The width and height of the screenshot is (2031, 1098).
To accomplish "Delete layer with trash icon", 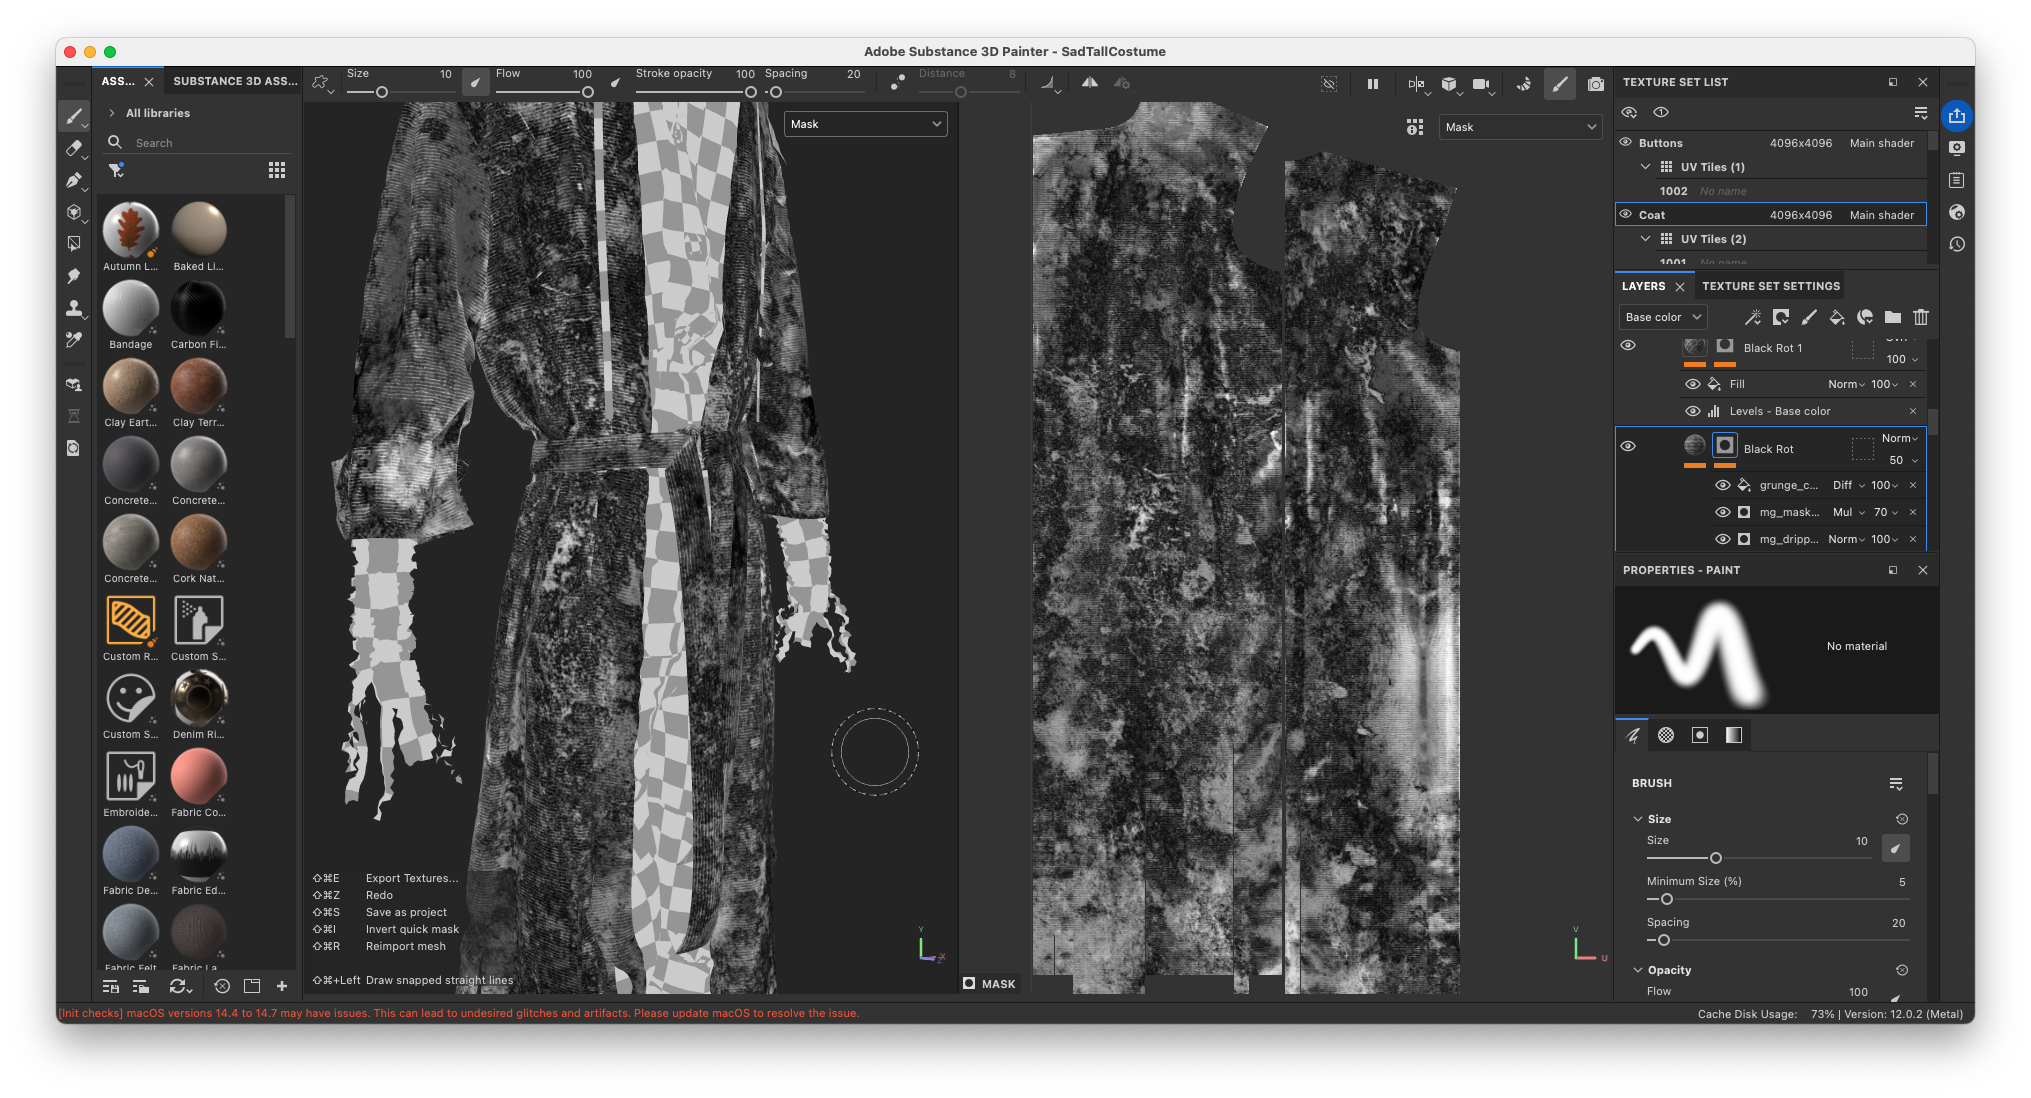I will 1920,317.
